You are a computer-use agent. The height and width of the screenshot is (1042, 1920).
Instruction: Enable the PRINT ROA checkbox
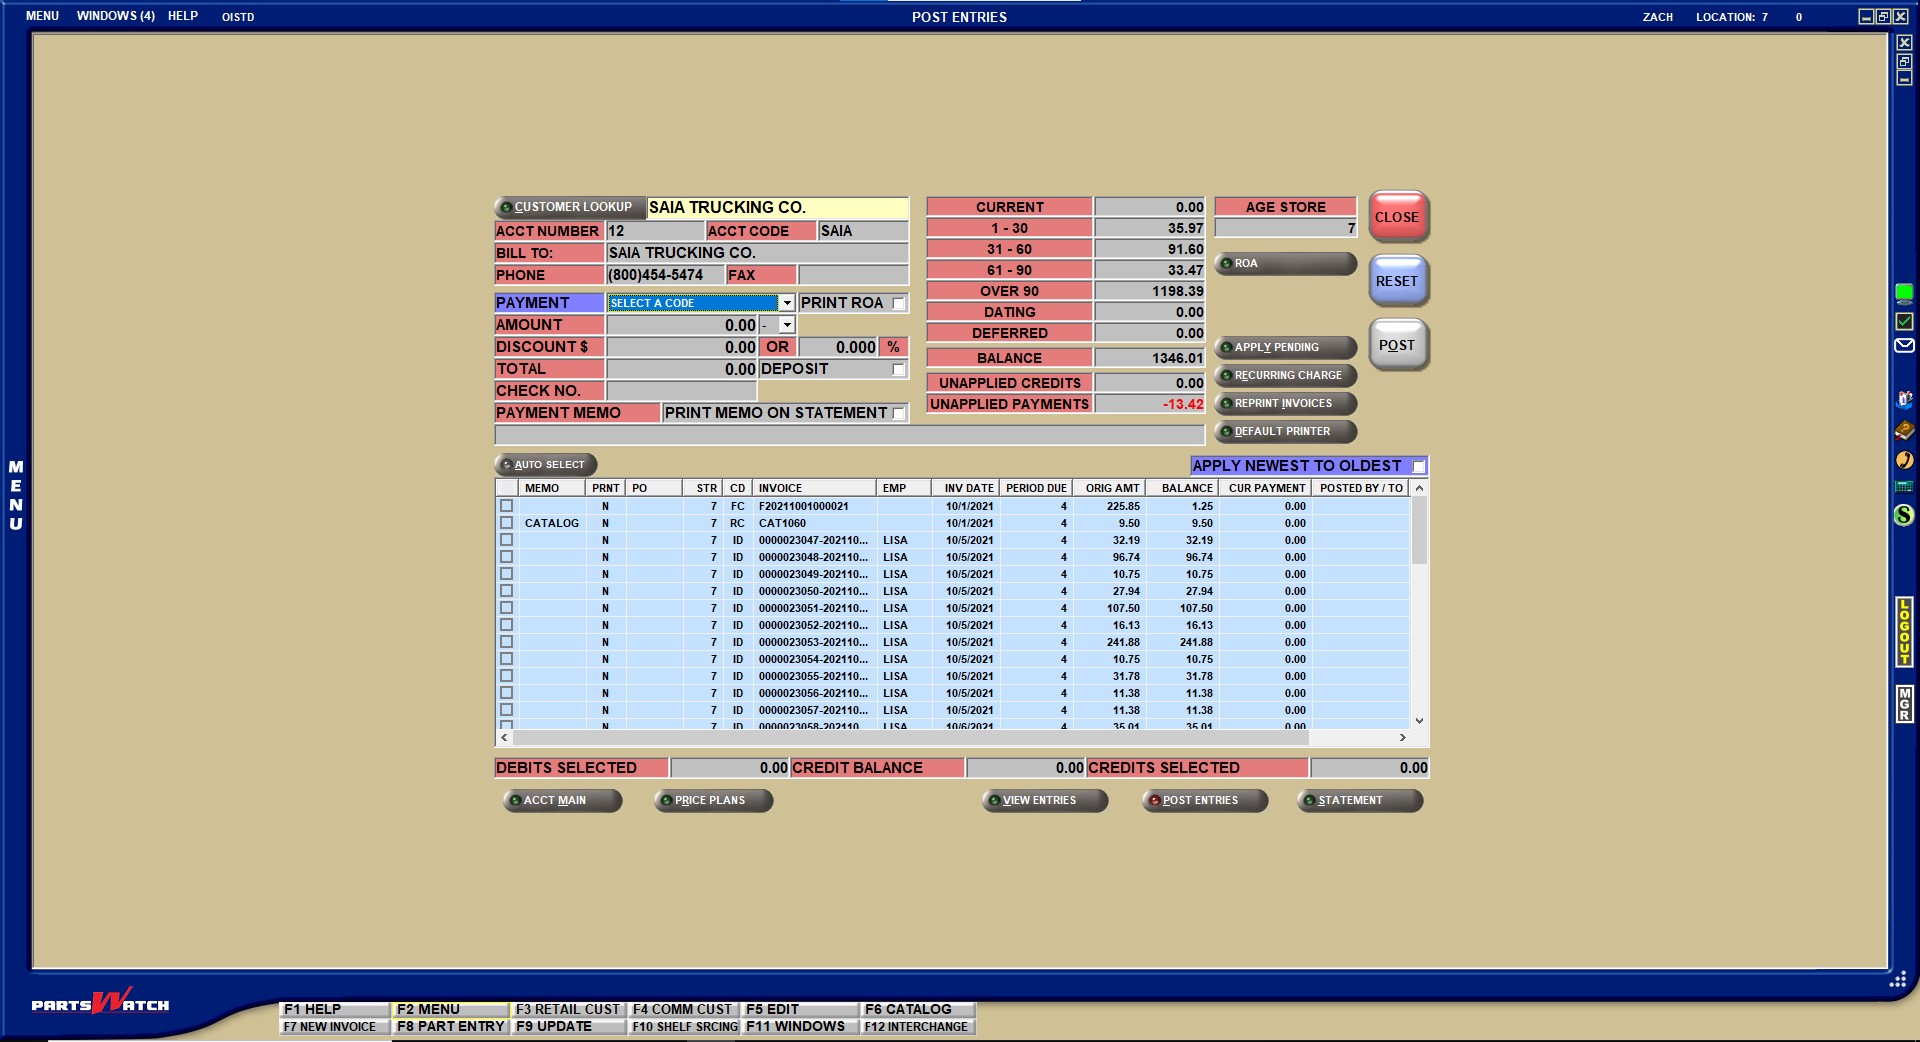click(x=898, y=303)
